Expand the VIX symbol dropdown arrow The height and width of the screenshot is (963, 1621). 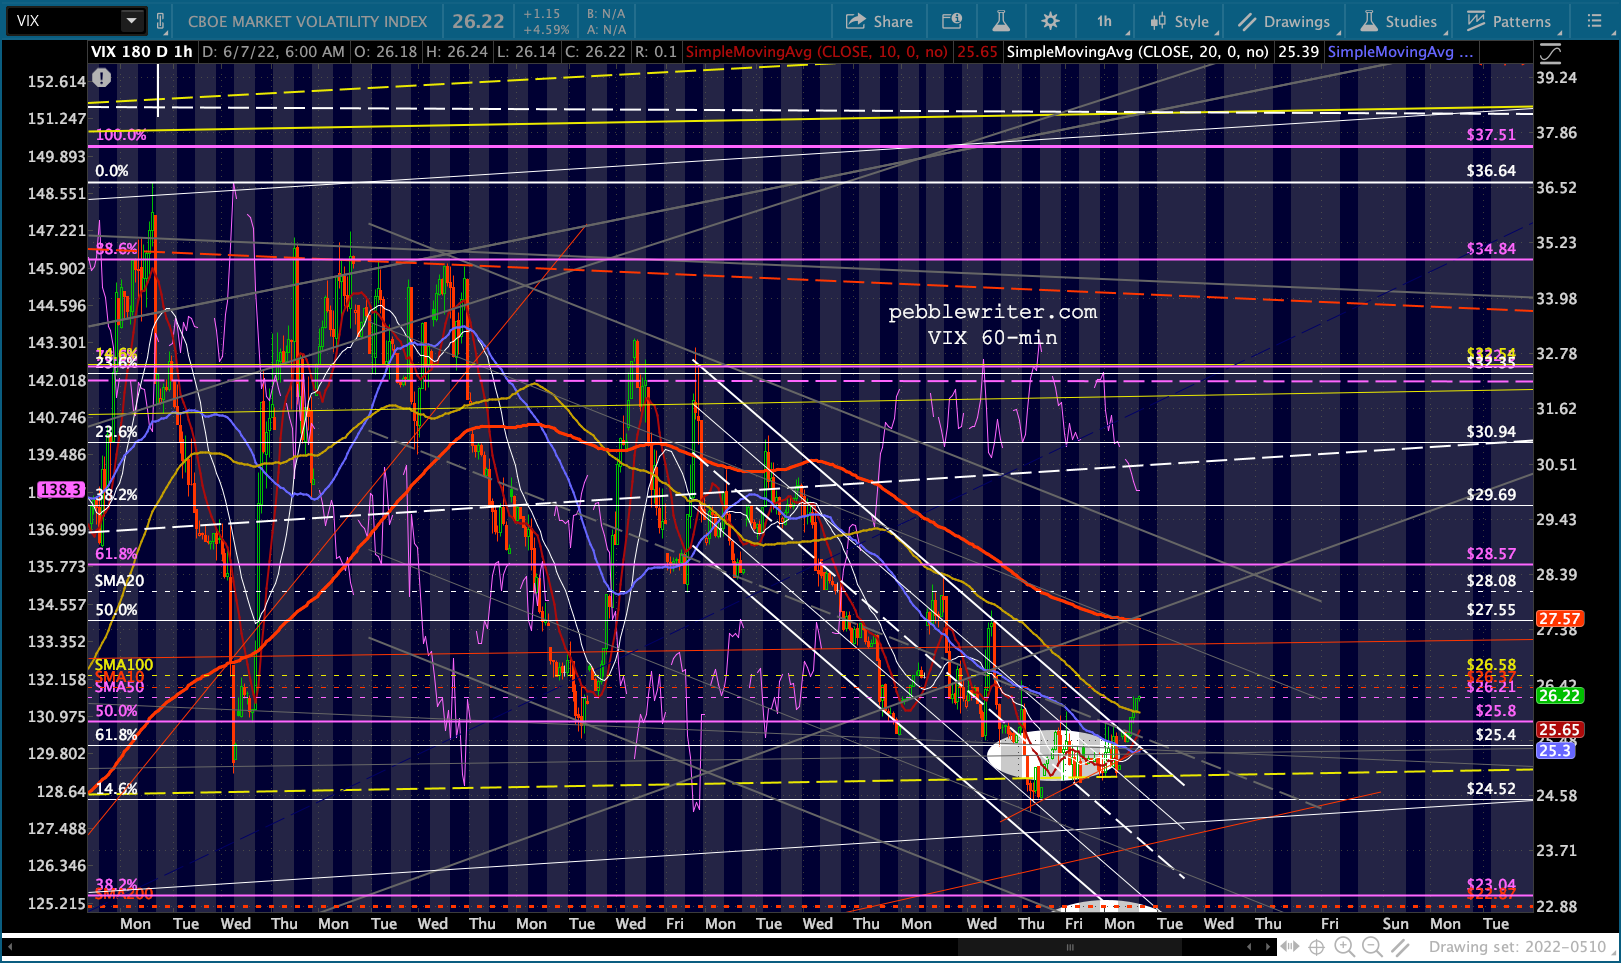click(x=132, y=21)
